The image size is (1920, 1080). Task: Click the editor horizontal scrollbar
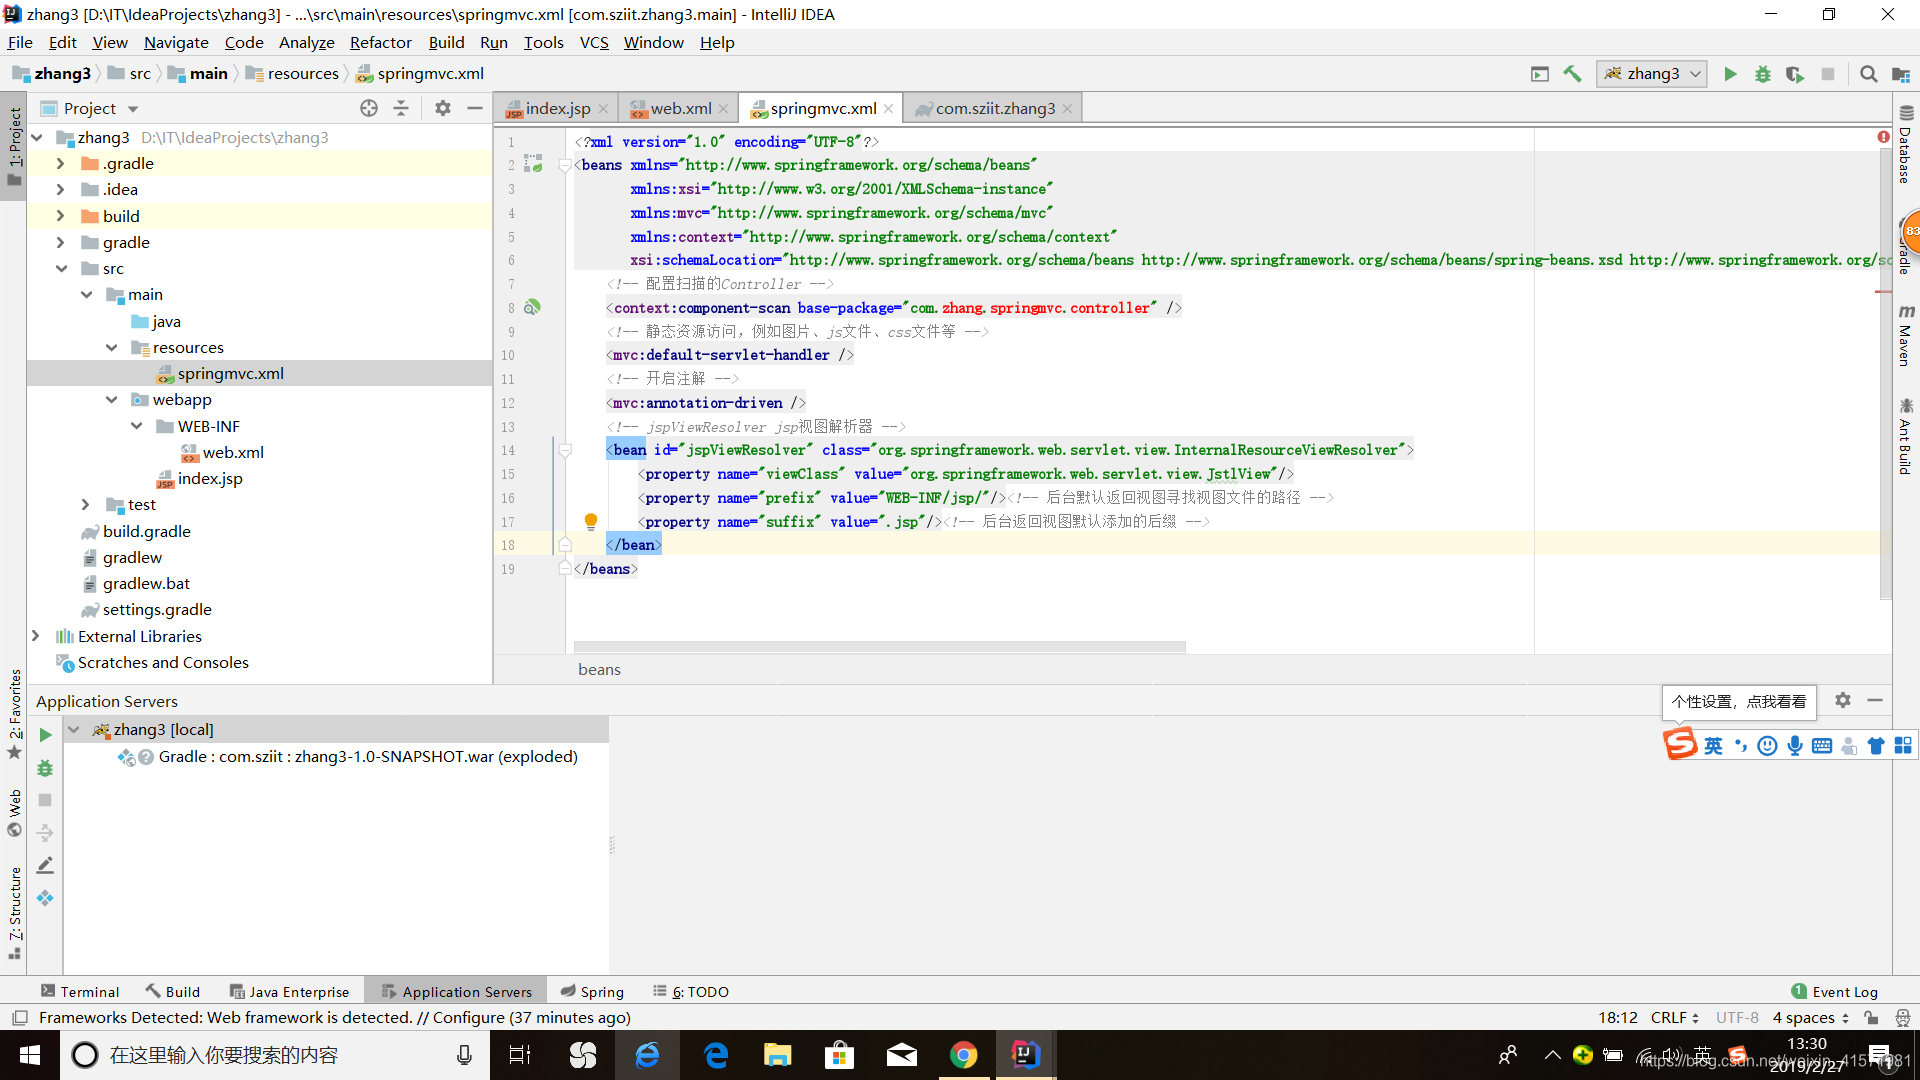[880, 647]
